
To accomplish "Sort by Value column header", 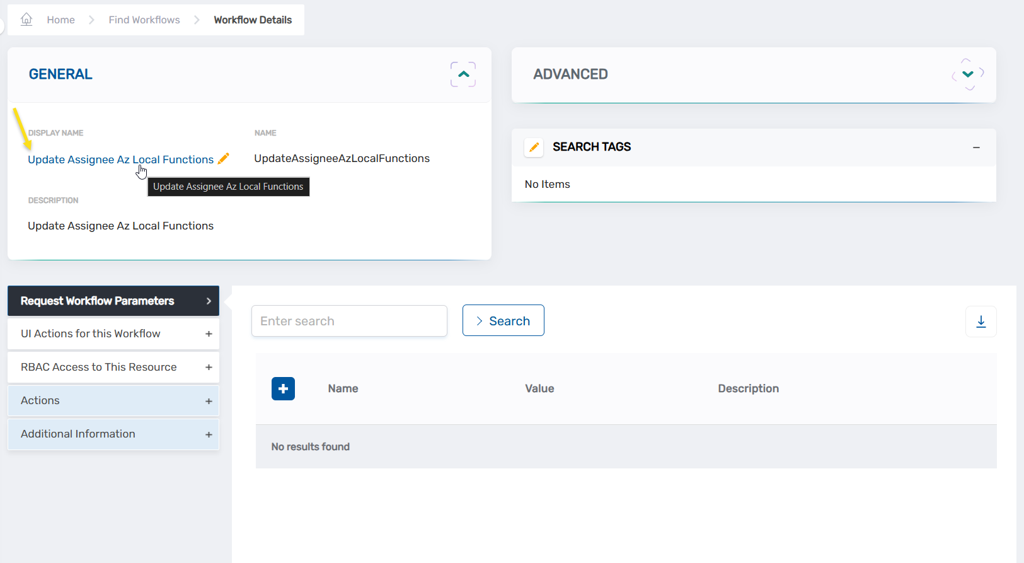I will tap(539, 389).
